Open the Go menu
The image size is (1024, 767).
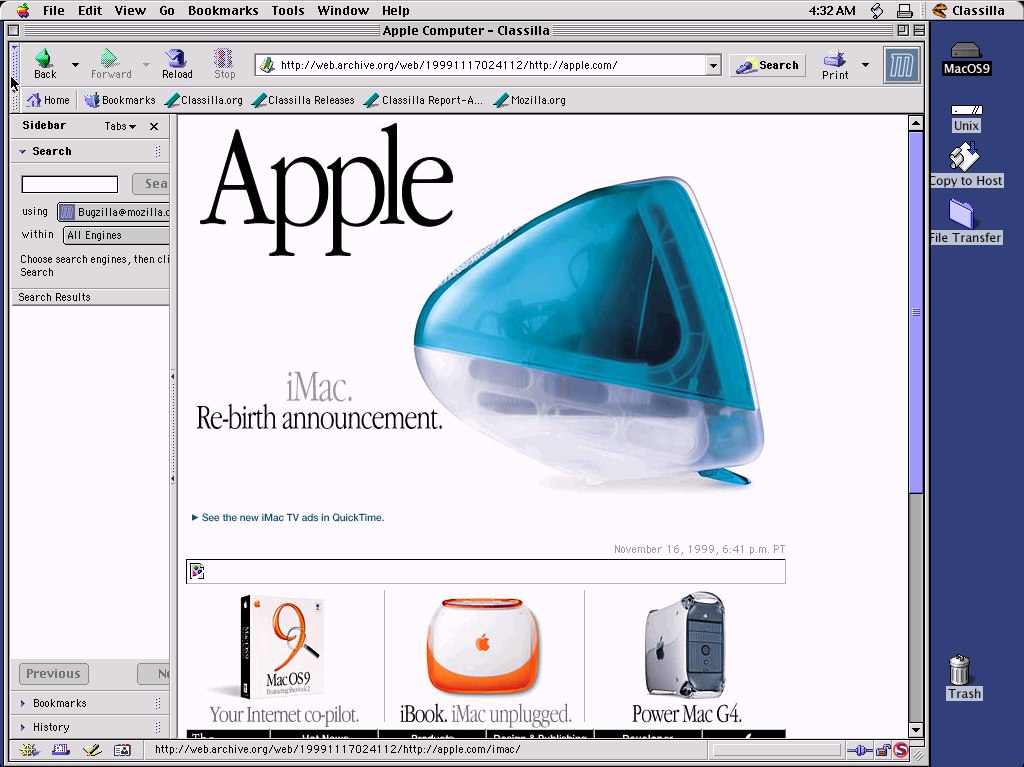pos(167,10)
